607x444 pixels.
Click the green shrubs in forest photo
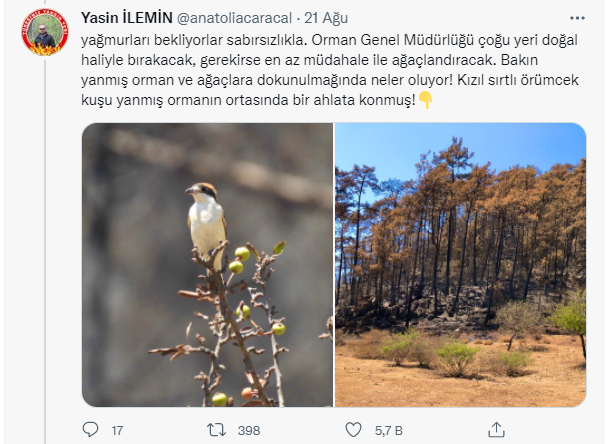457,354
